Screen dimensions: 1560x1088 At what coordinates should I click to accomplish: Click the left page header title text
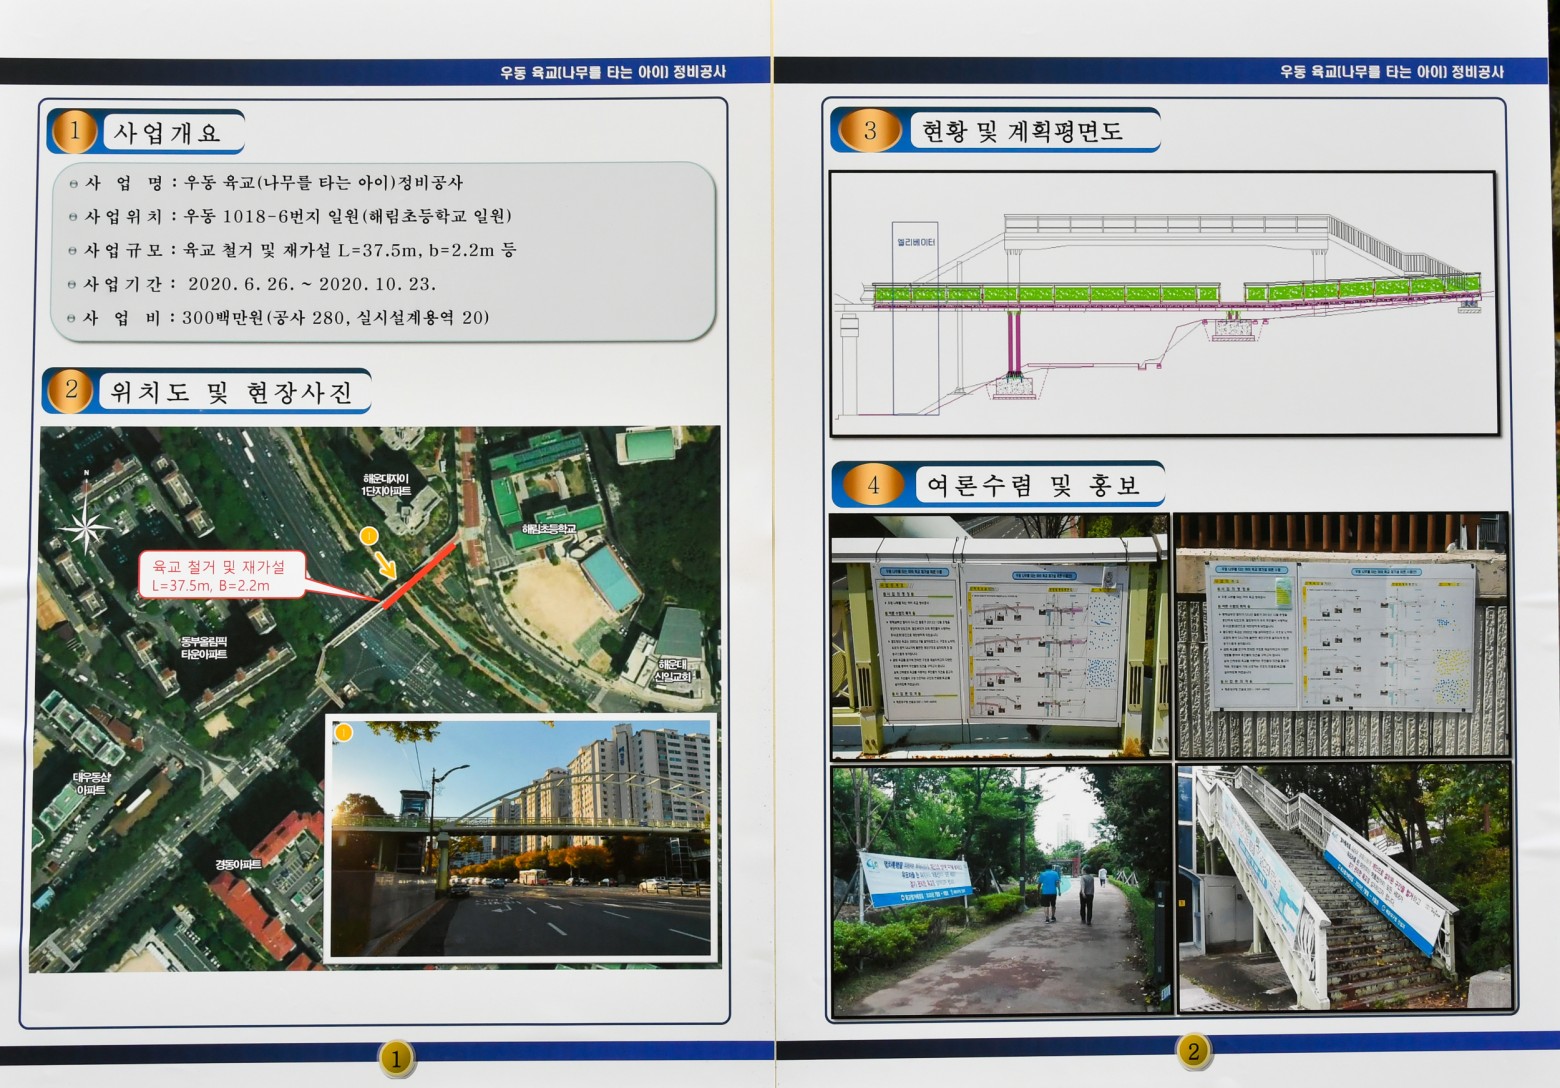[x=612, y=72]
